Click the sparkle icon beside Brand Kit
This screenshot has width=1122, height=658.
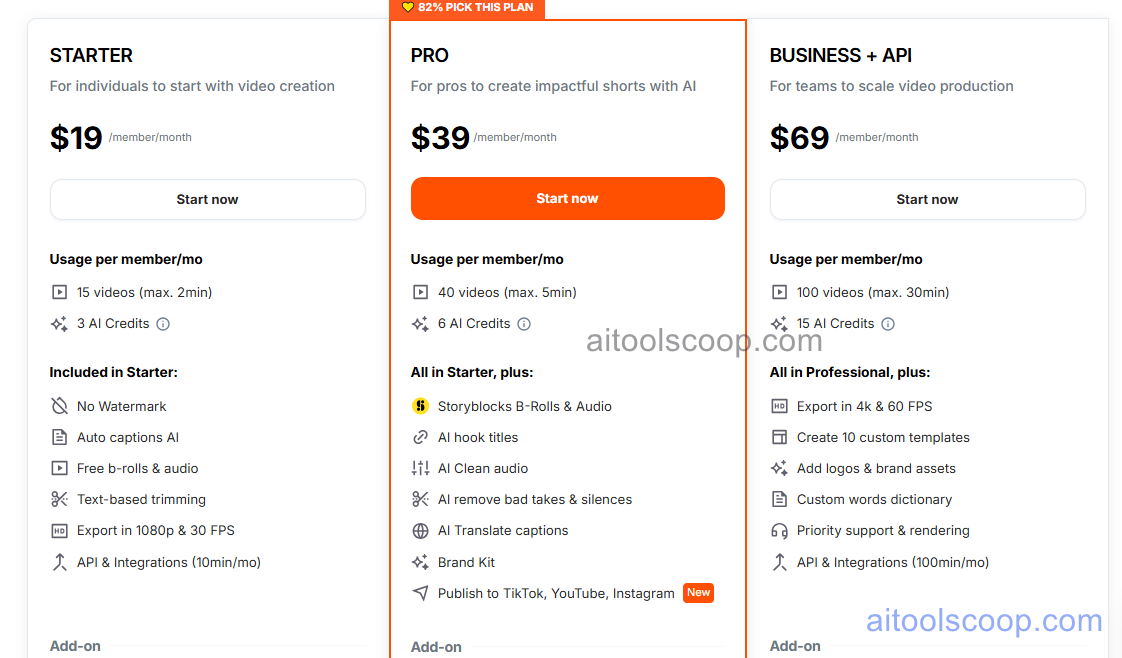(421, 562)
